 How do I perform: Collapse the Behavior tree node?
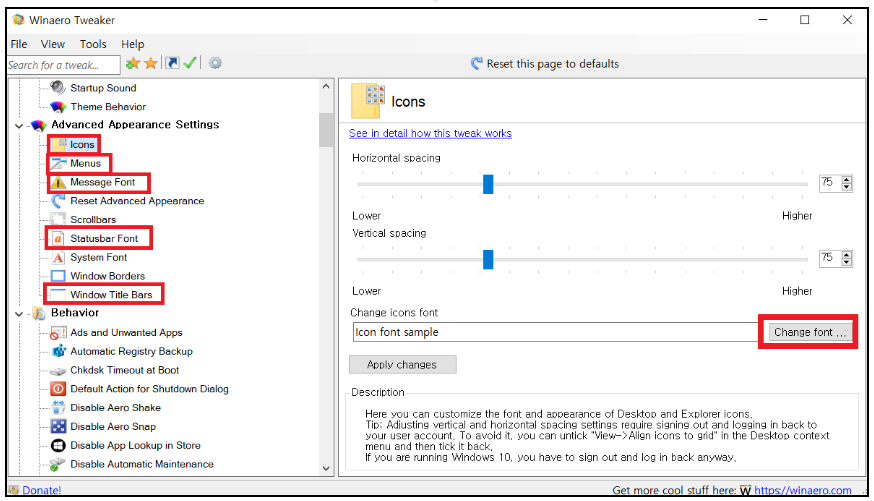tap(19, 314)
